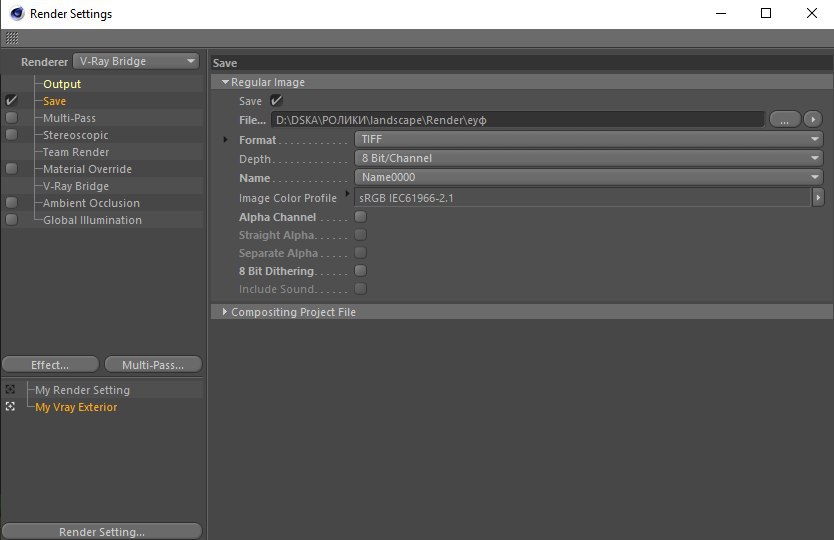
Task: Click the Multi-Pass... button
Action: [153, 364]
